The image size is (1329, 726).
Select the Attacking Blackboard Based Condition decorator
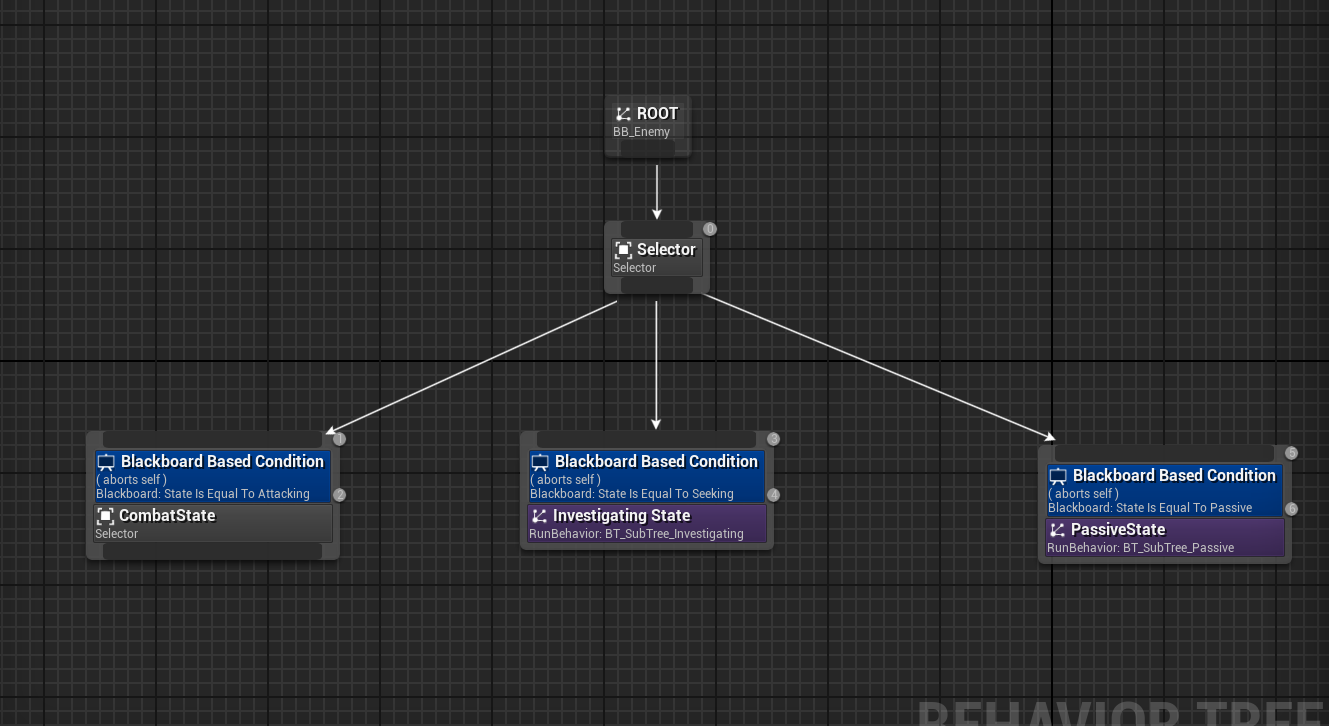213,476
